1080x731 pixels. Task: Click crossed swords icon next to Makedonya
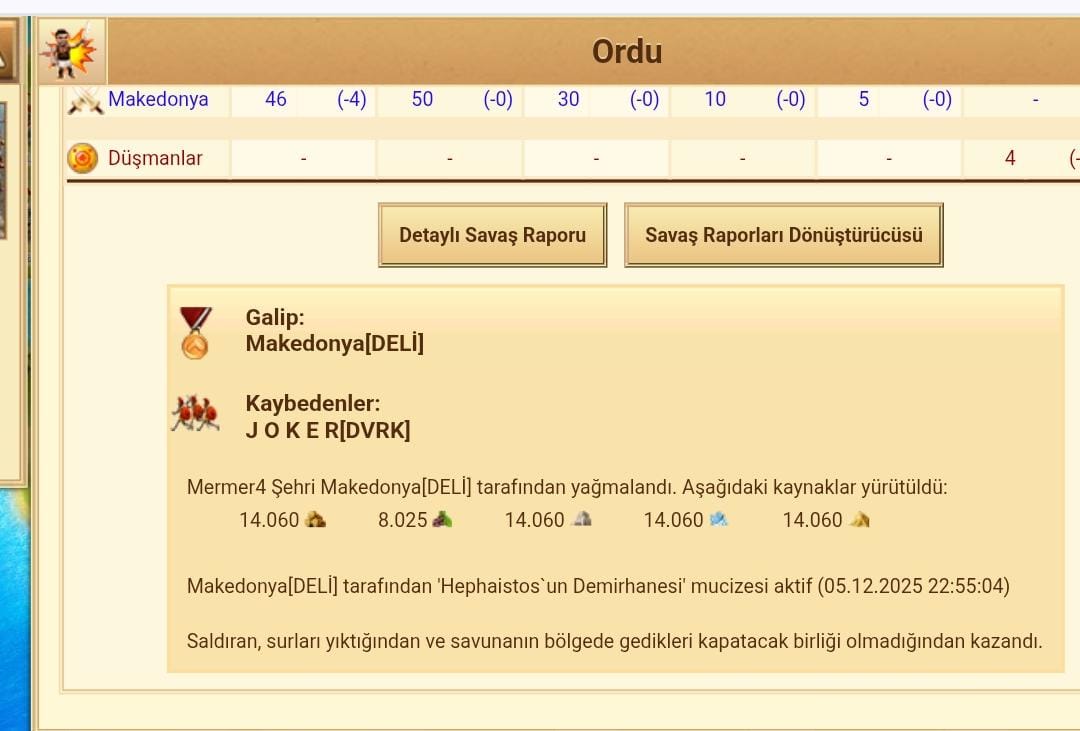coord(85,101)
